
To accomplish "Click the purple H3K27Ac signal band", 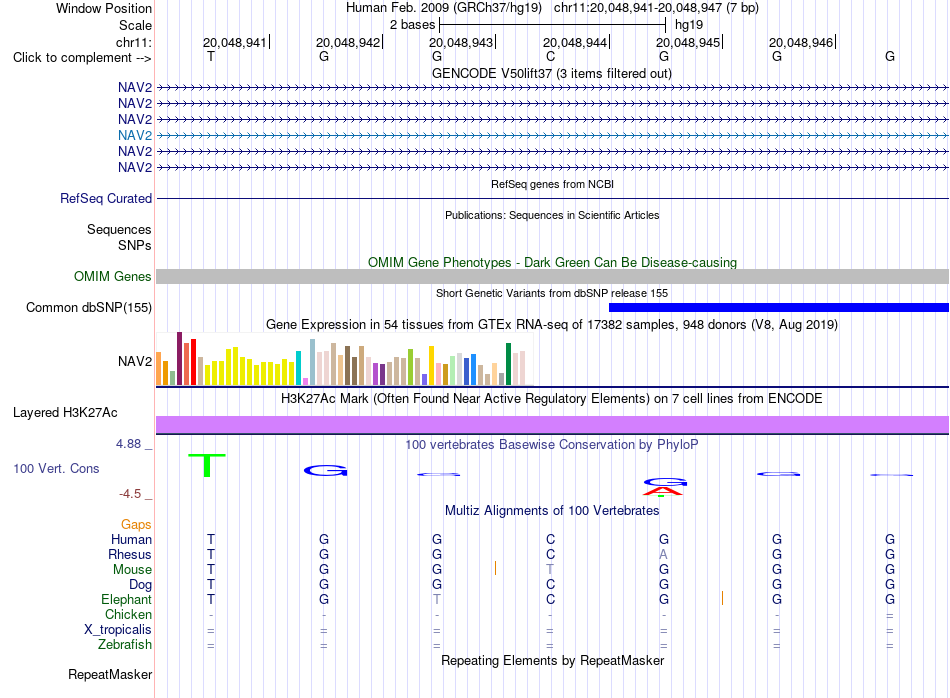I will [552, 424].
